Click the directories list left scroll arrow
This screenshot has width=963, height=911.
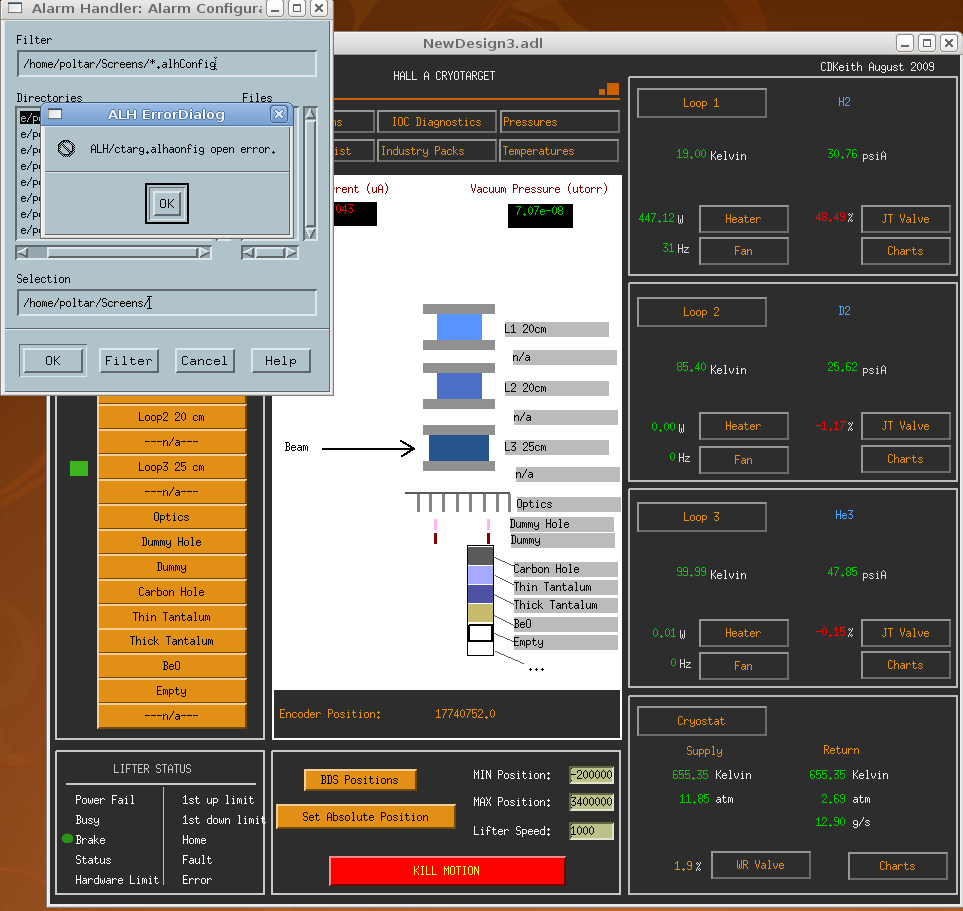[22, 252]
